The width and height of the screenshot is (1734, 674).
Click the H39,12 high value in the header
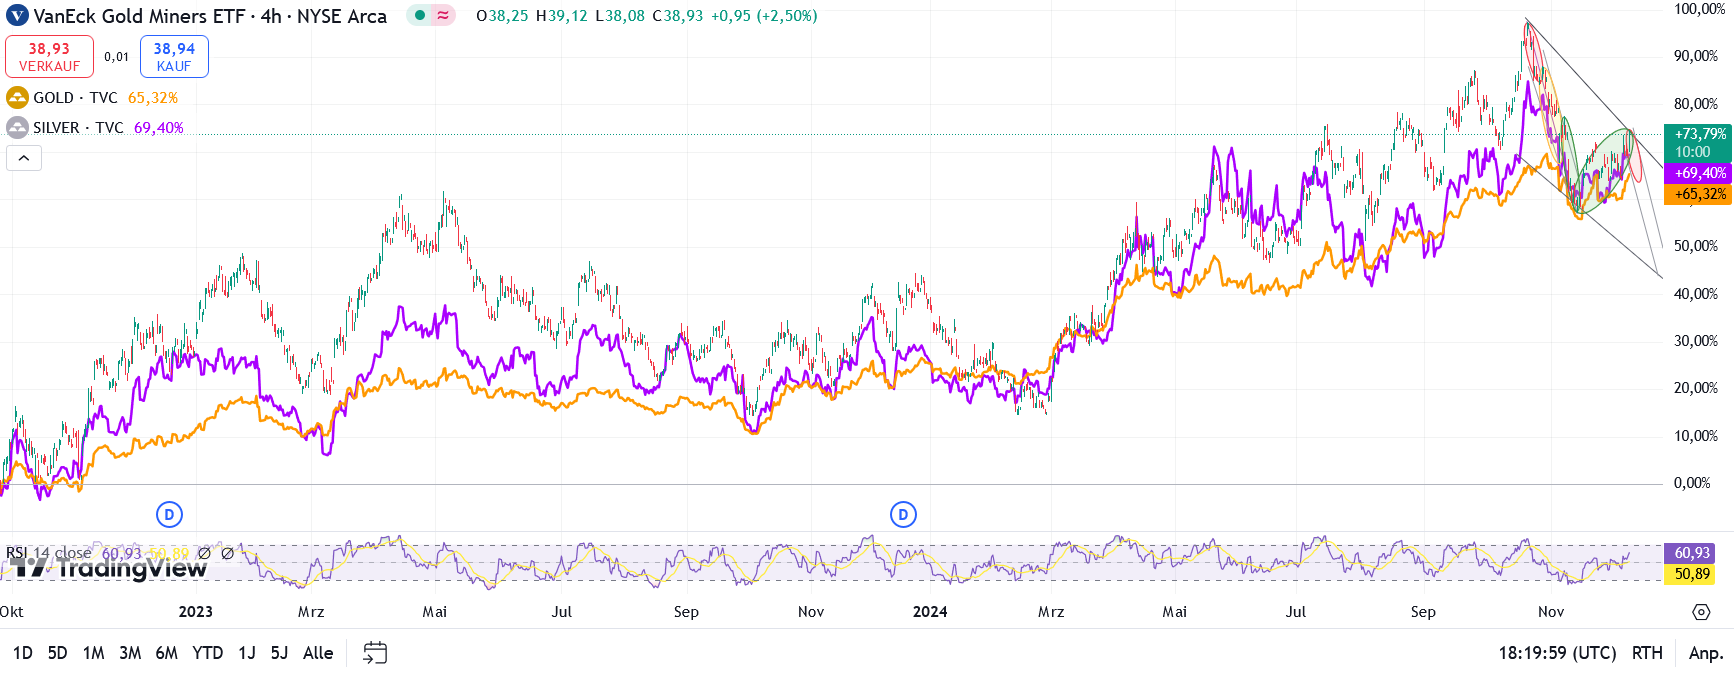click(x=562, y=16)
